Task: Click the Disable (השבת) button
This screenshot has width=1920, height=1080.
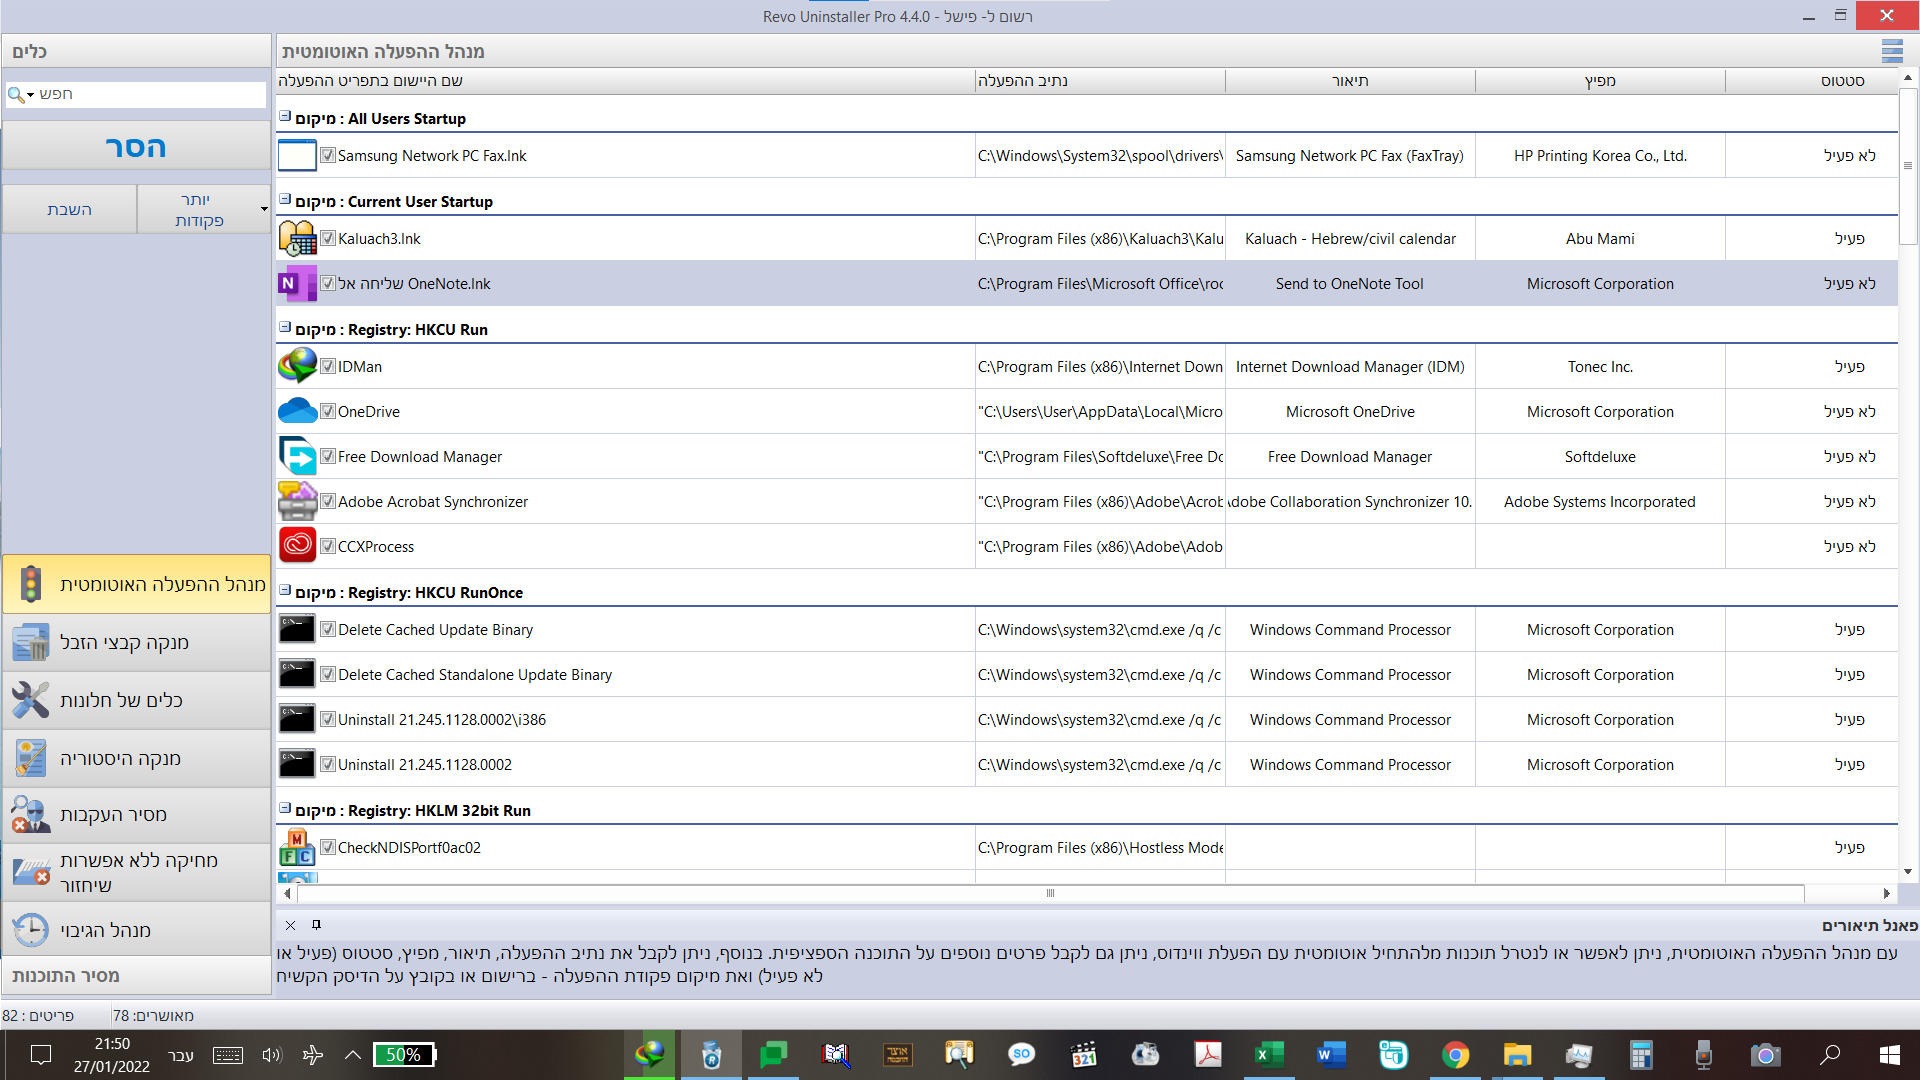Action: [70, 209]
